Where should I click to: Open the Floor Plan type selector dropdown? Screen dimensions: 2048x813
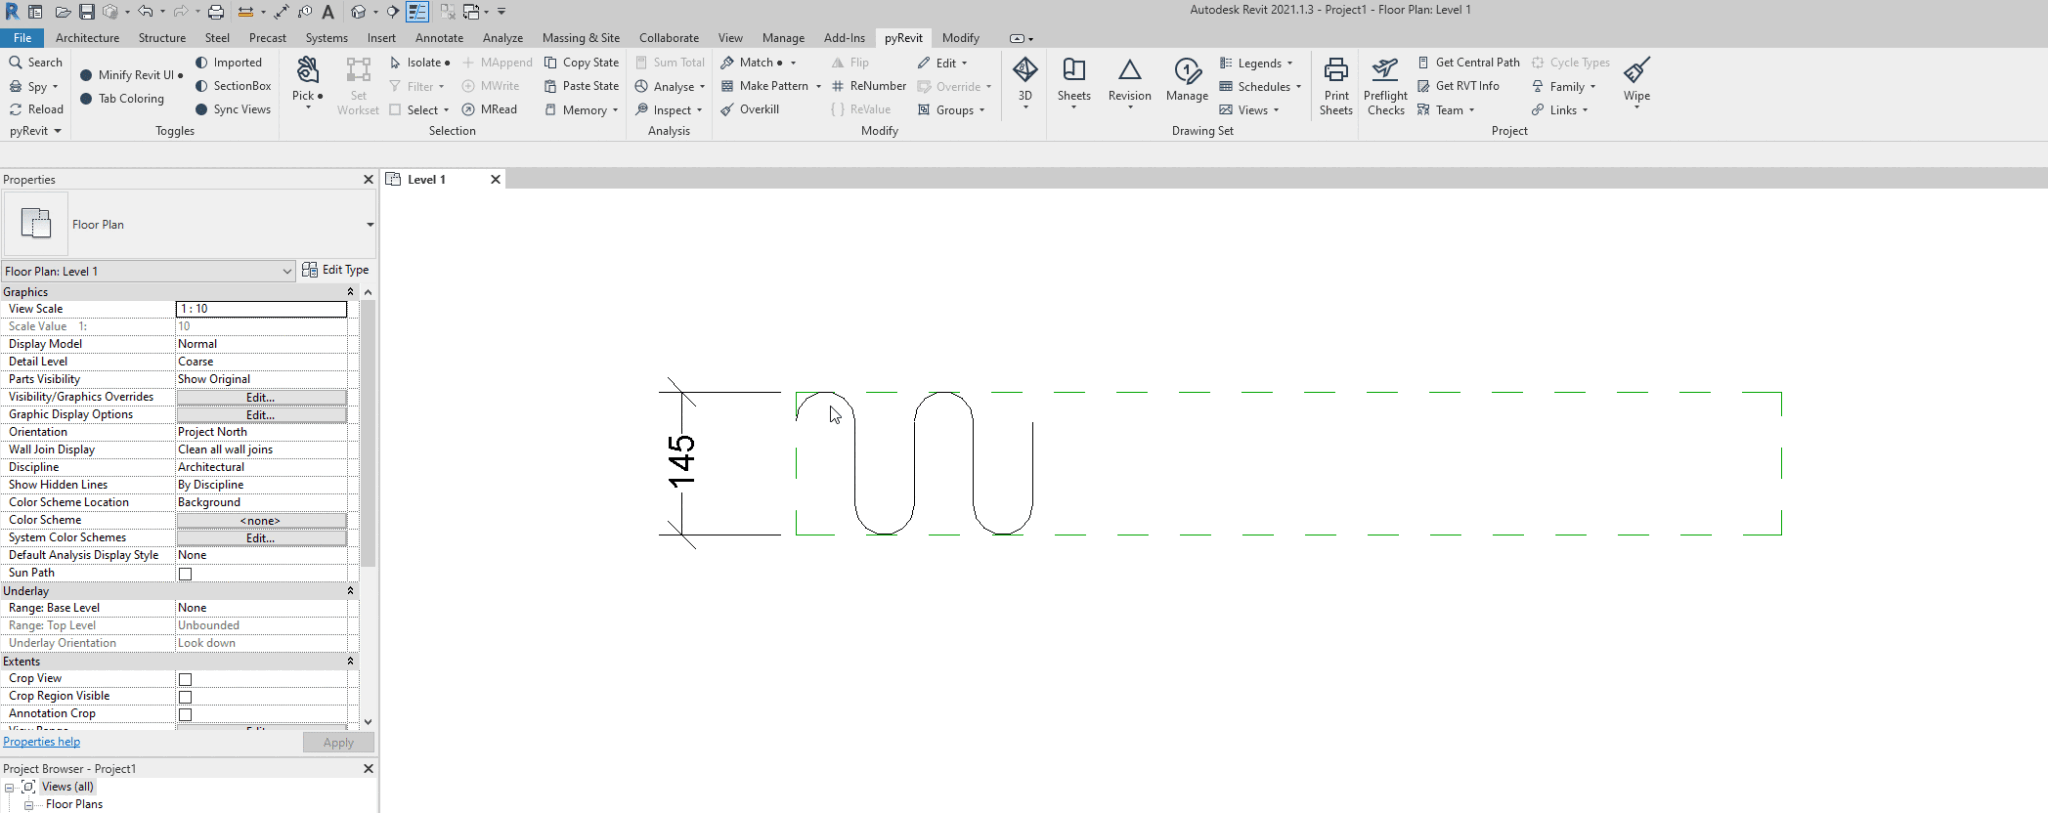pyautogui.click(x=370, y=225)
